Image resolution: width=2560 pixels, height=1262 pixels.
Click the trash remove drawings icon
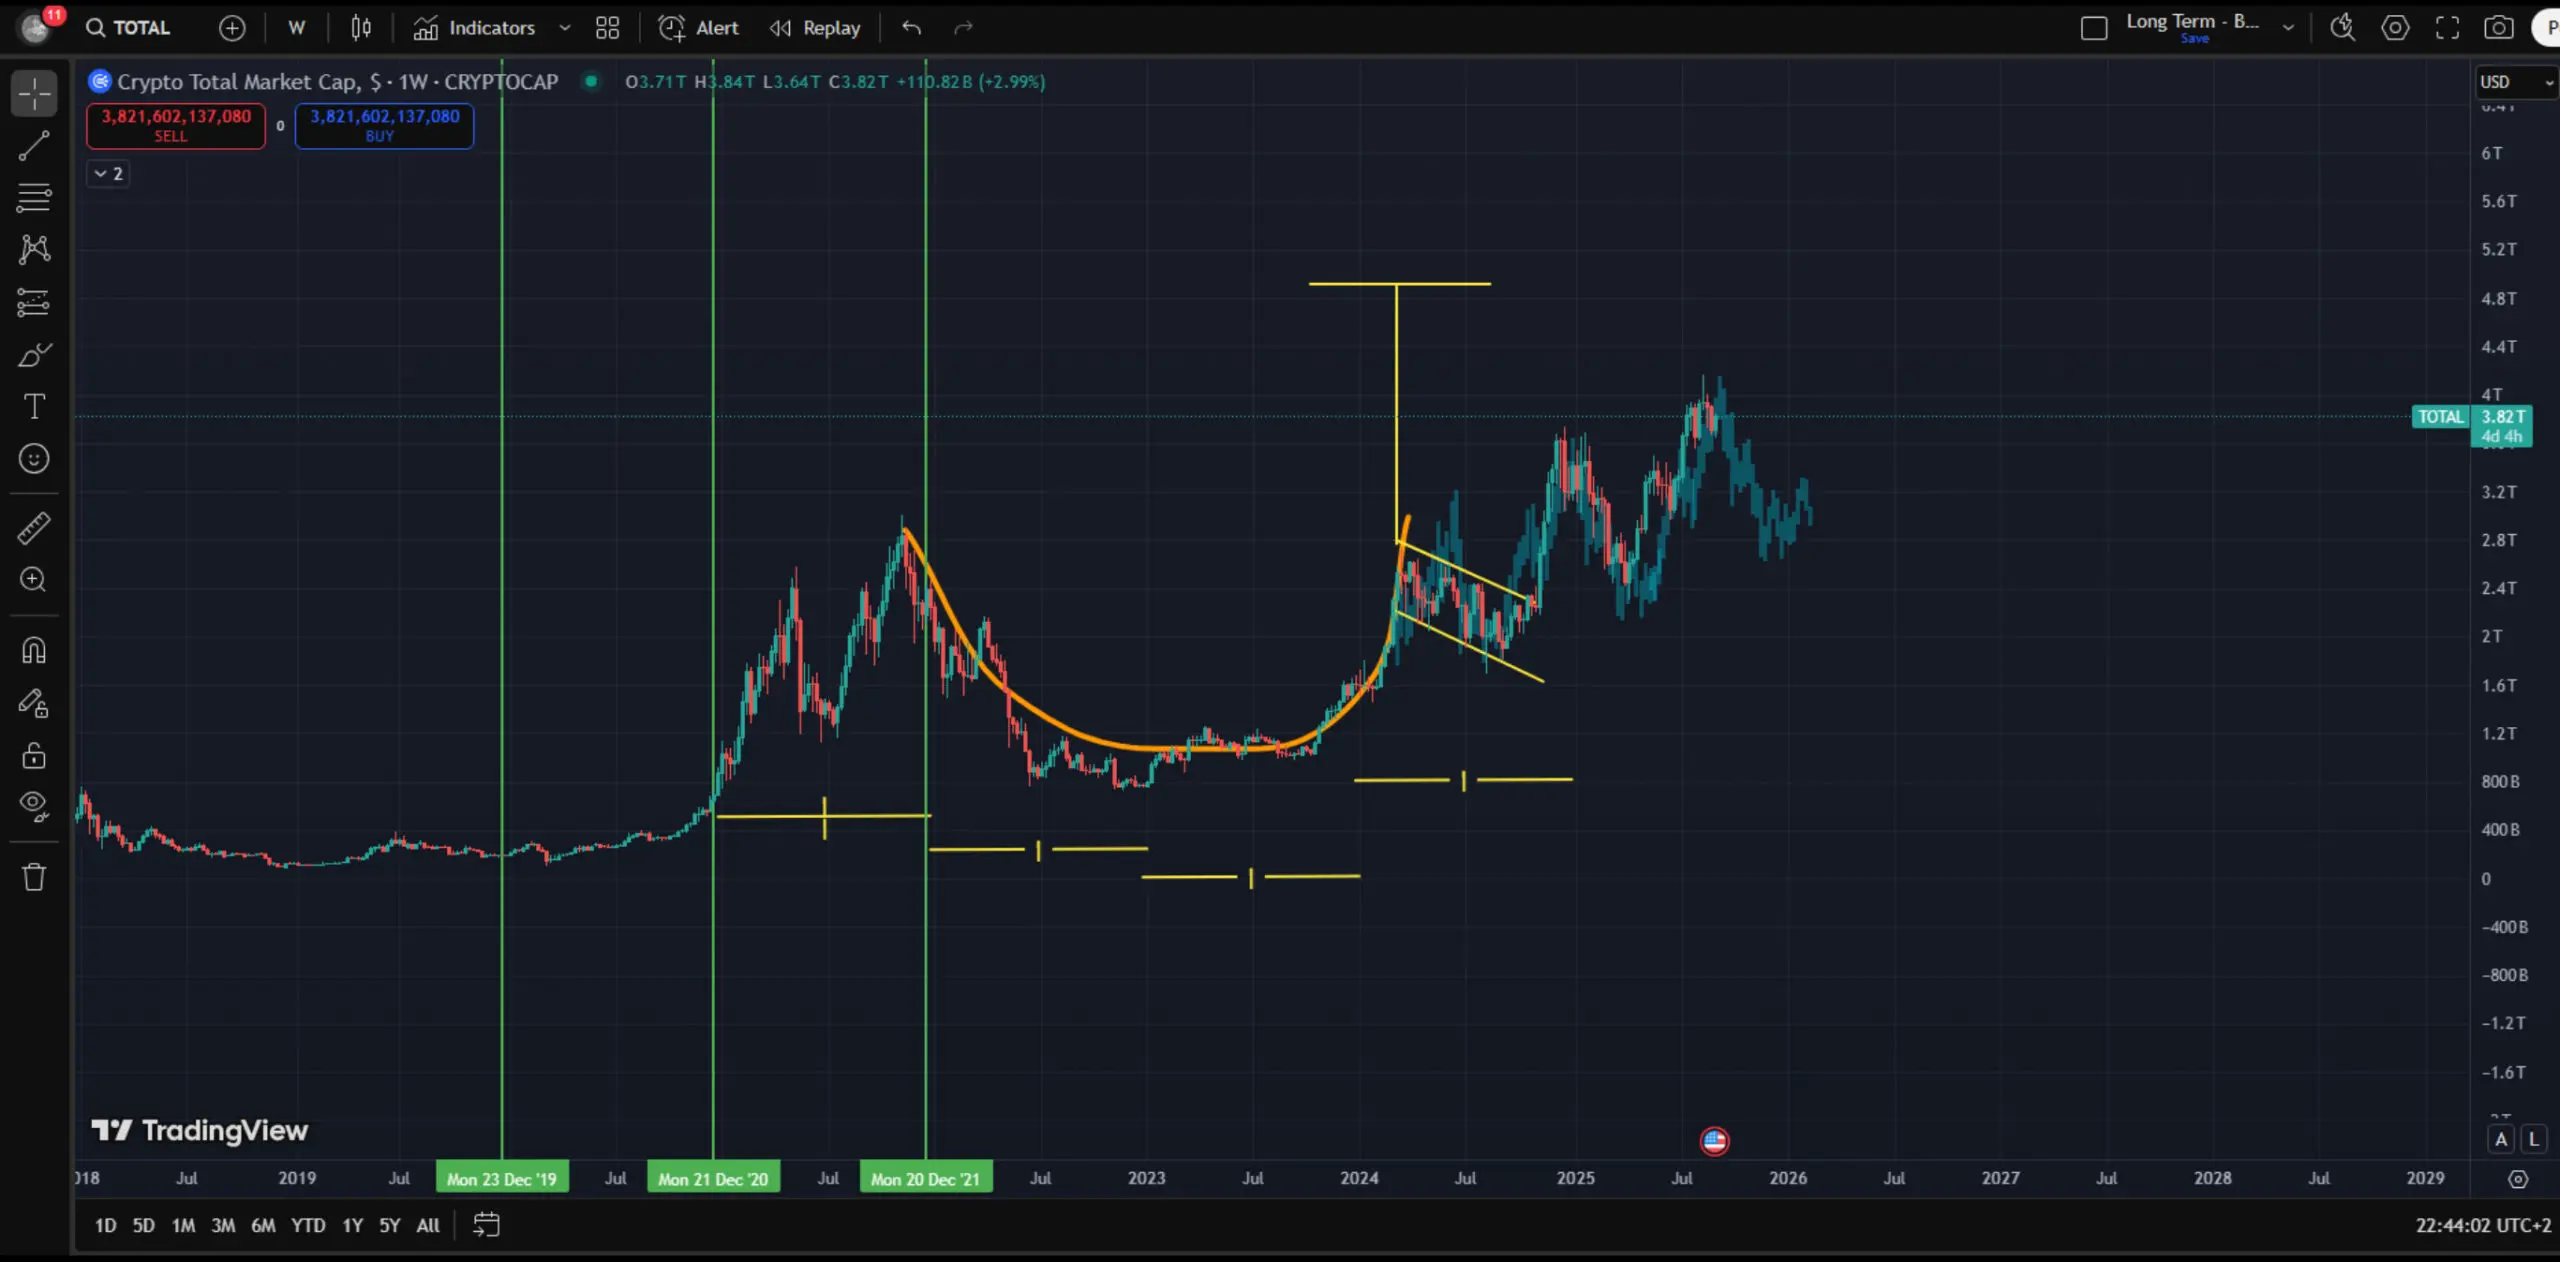click(34, 877)
